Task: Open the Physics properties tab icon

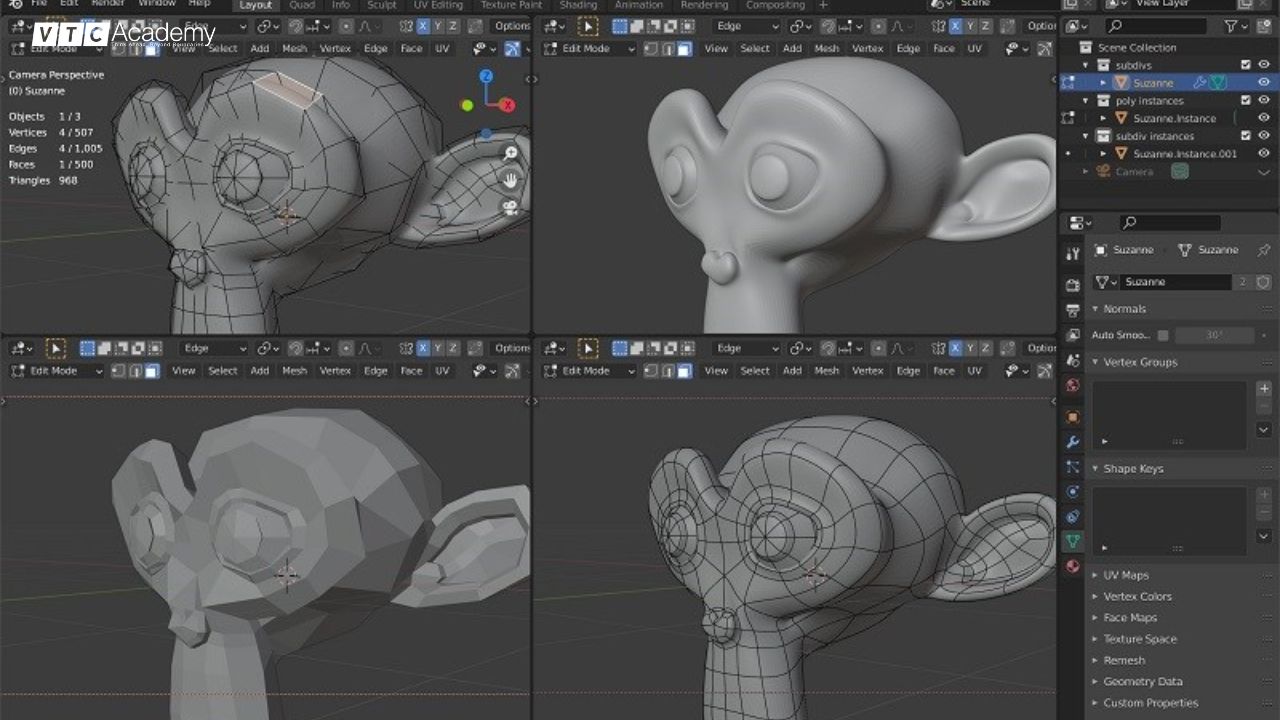Action: tap(1073, 491)
